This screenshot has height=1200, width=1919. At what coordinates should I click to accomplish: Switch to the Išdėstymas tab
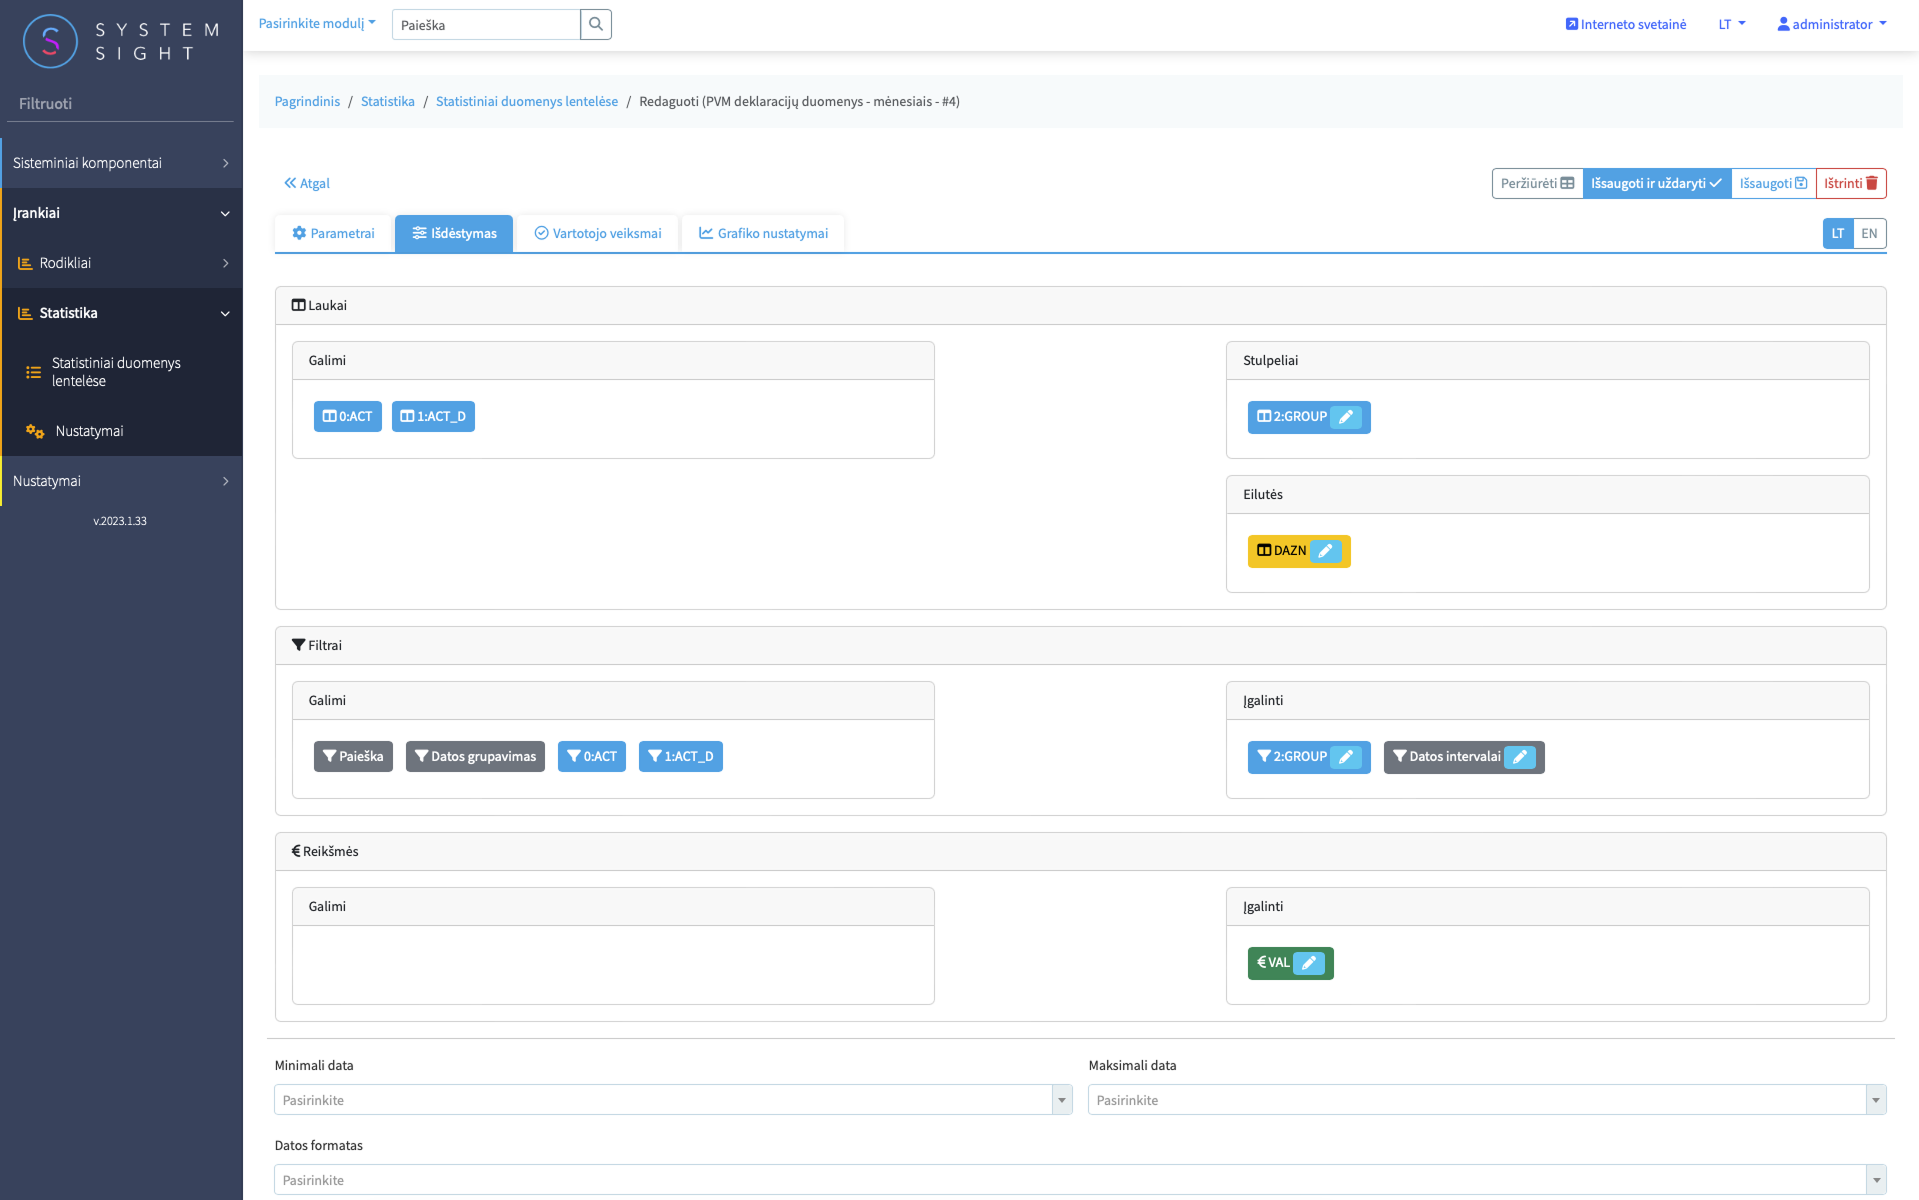pyautogui.click(x=454, y=233)
